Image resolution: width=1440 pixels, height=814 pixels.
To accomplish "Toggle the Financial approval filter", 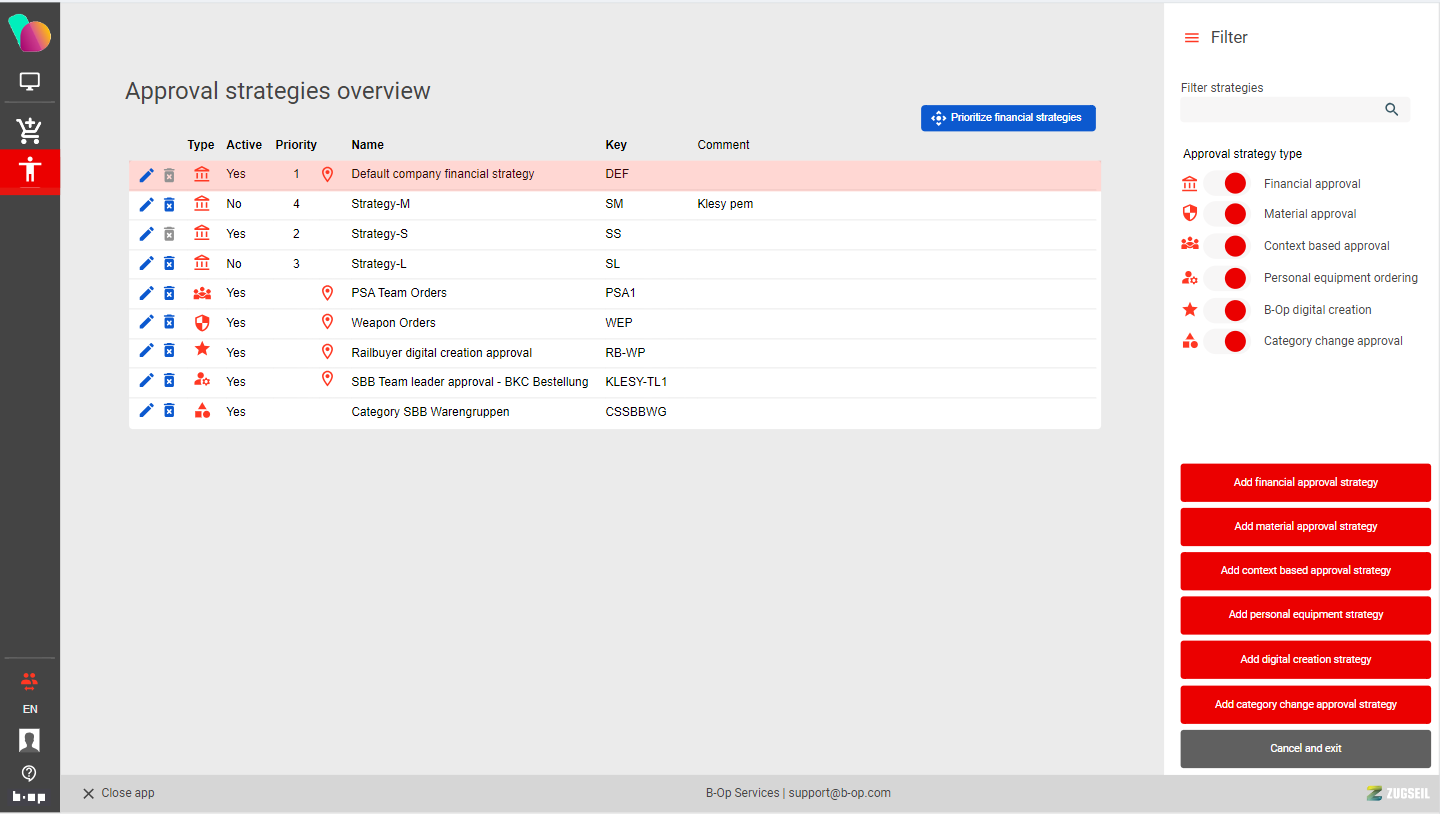I will point(1226,184).
